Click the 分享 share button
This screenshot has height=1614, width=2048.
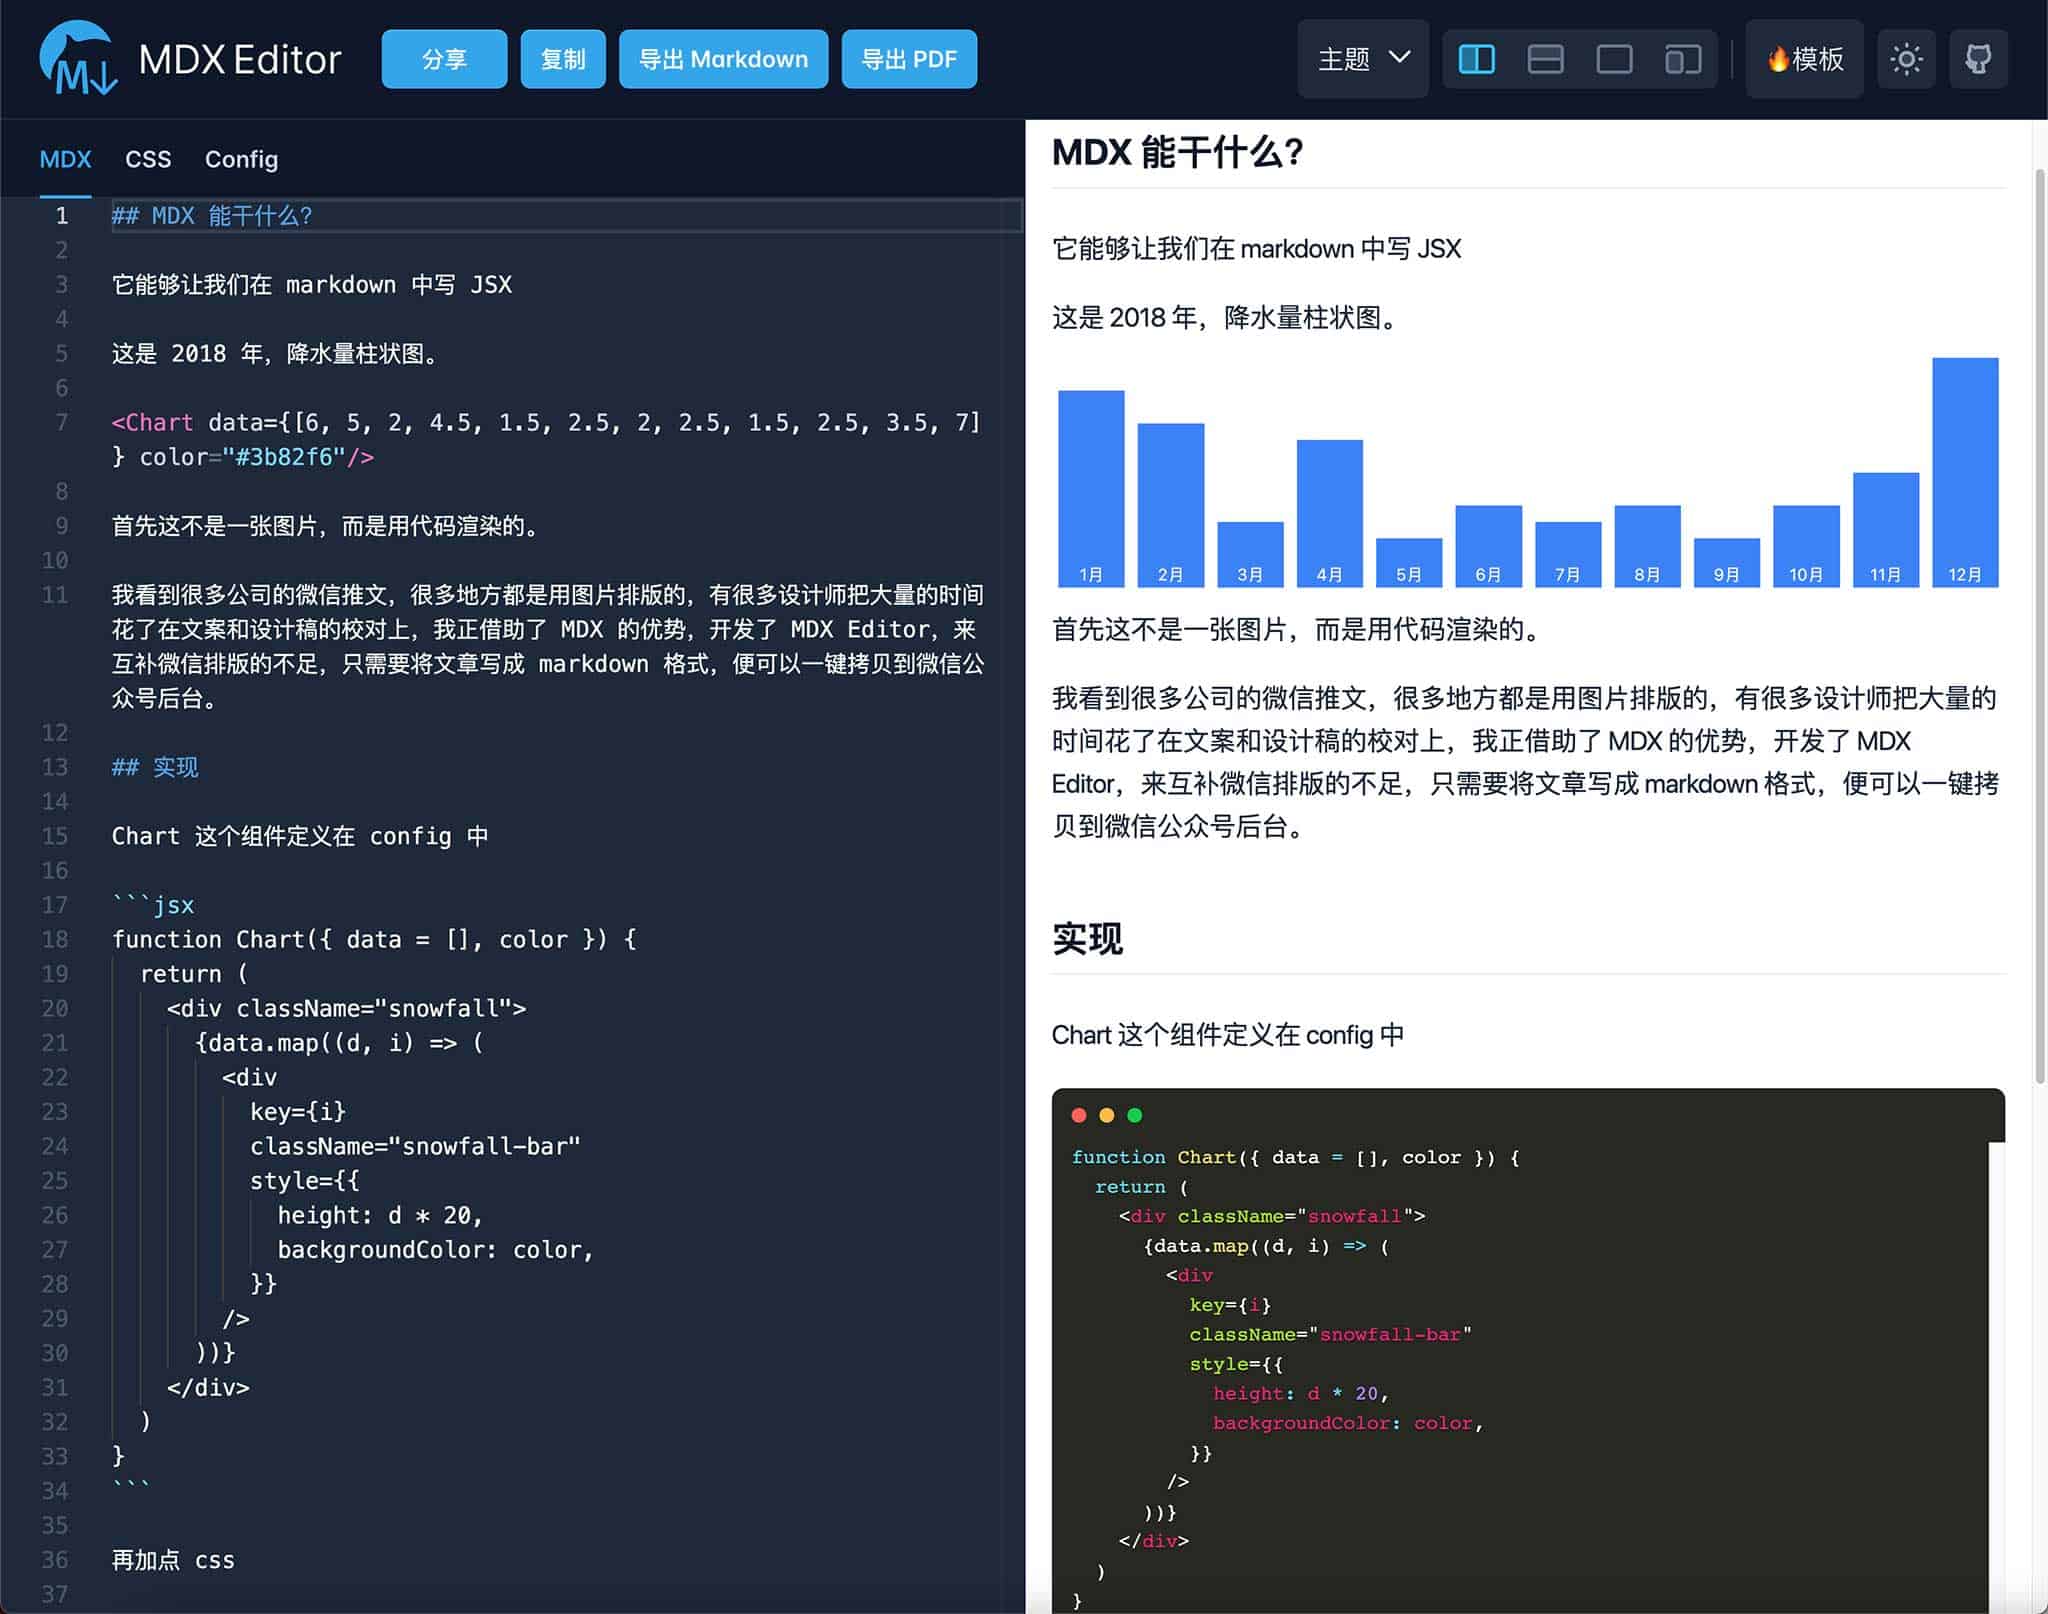[x=444, y=59]
